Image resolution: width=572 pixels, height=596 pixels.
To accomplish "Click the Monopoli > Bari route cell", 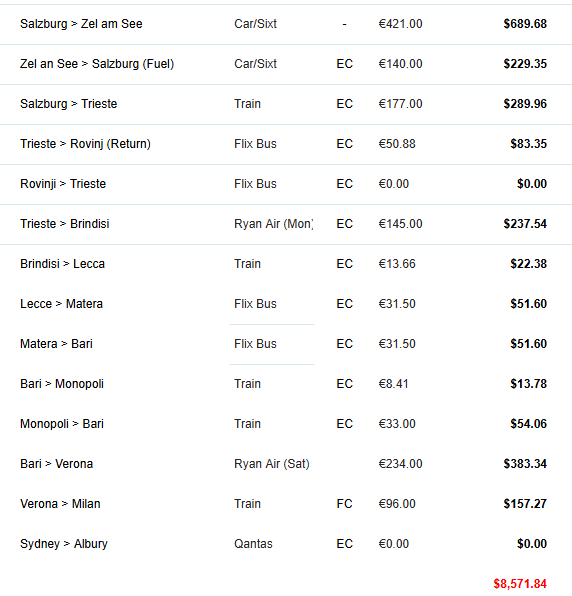I will coord(62,424).
